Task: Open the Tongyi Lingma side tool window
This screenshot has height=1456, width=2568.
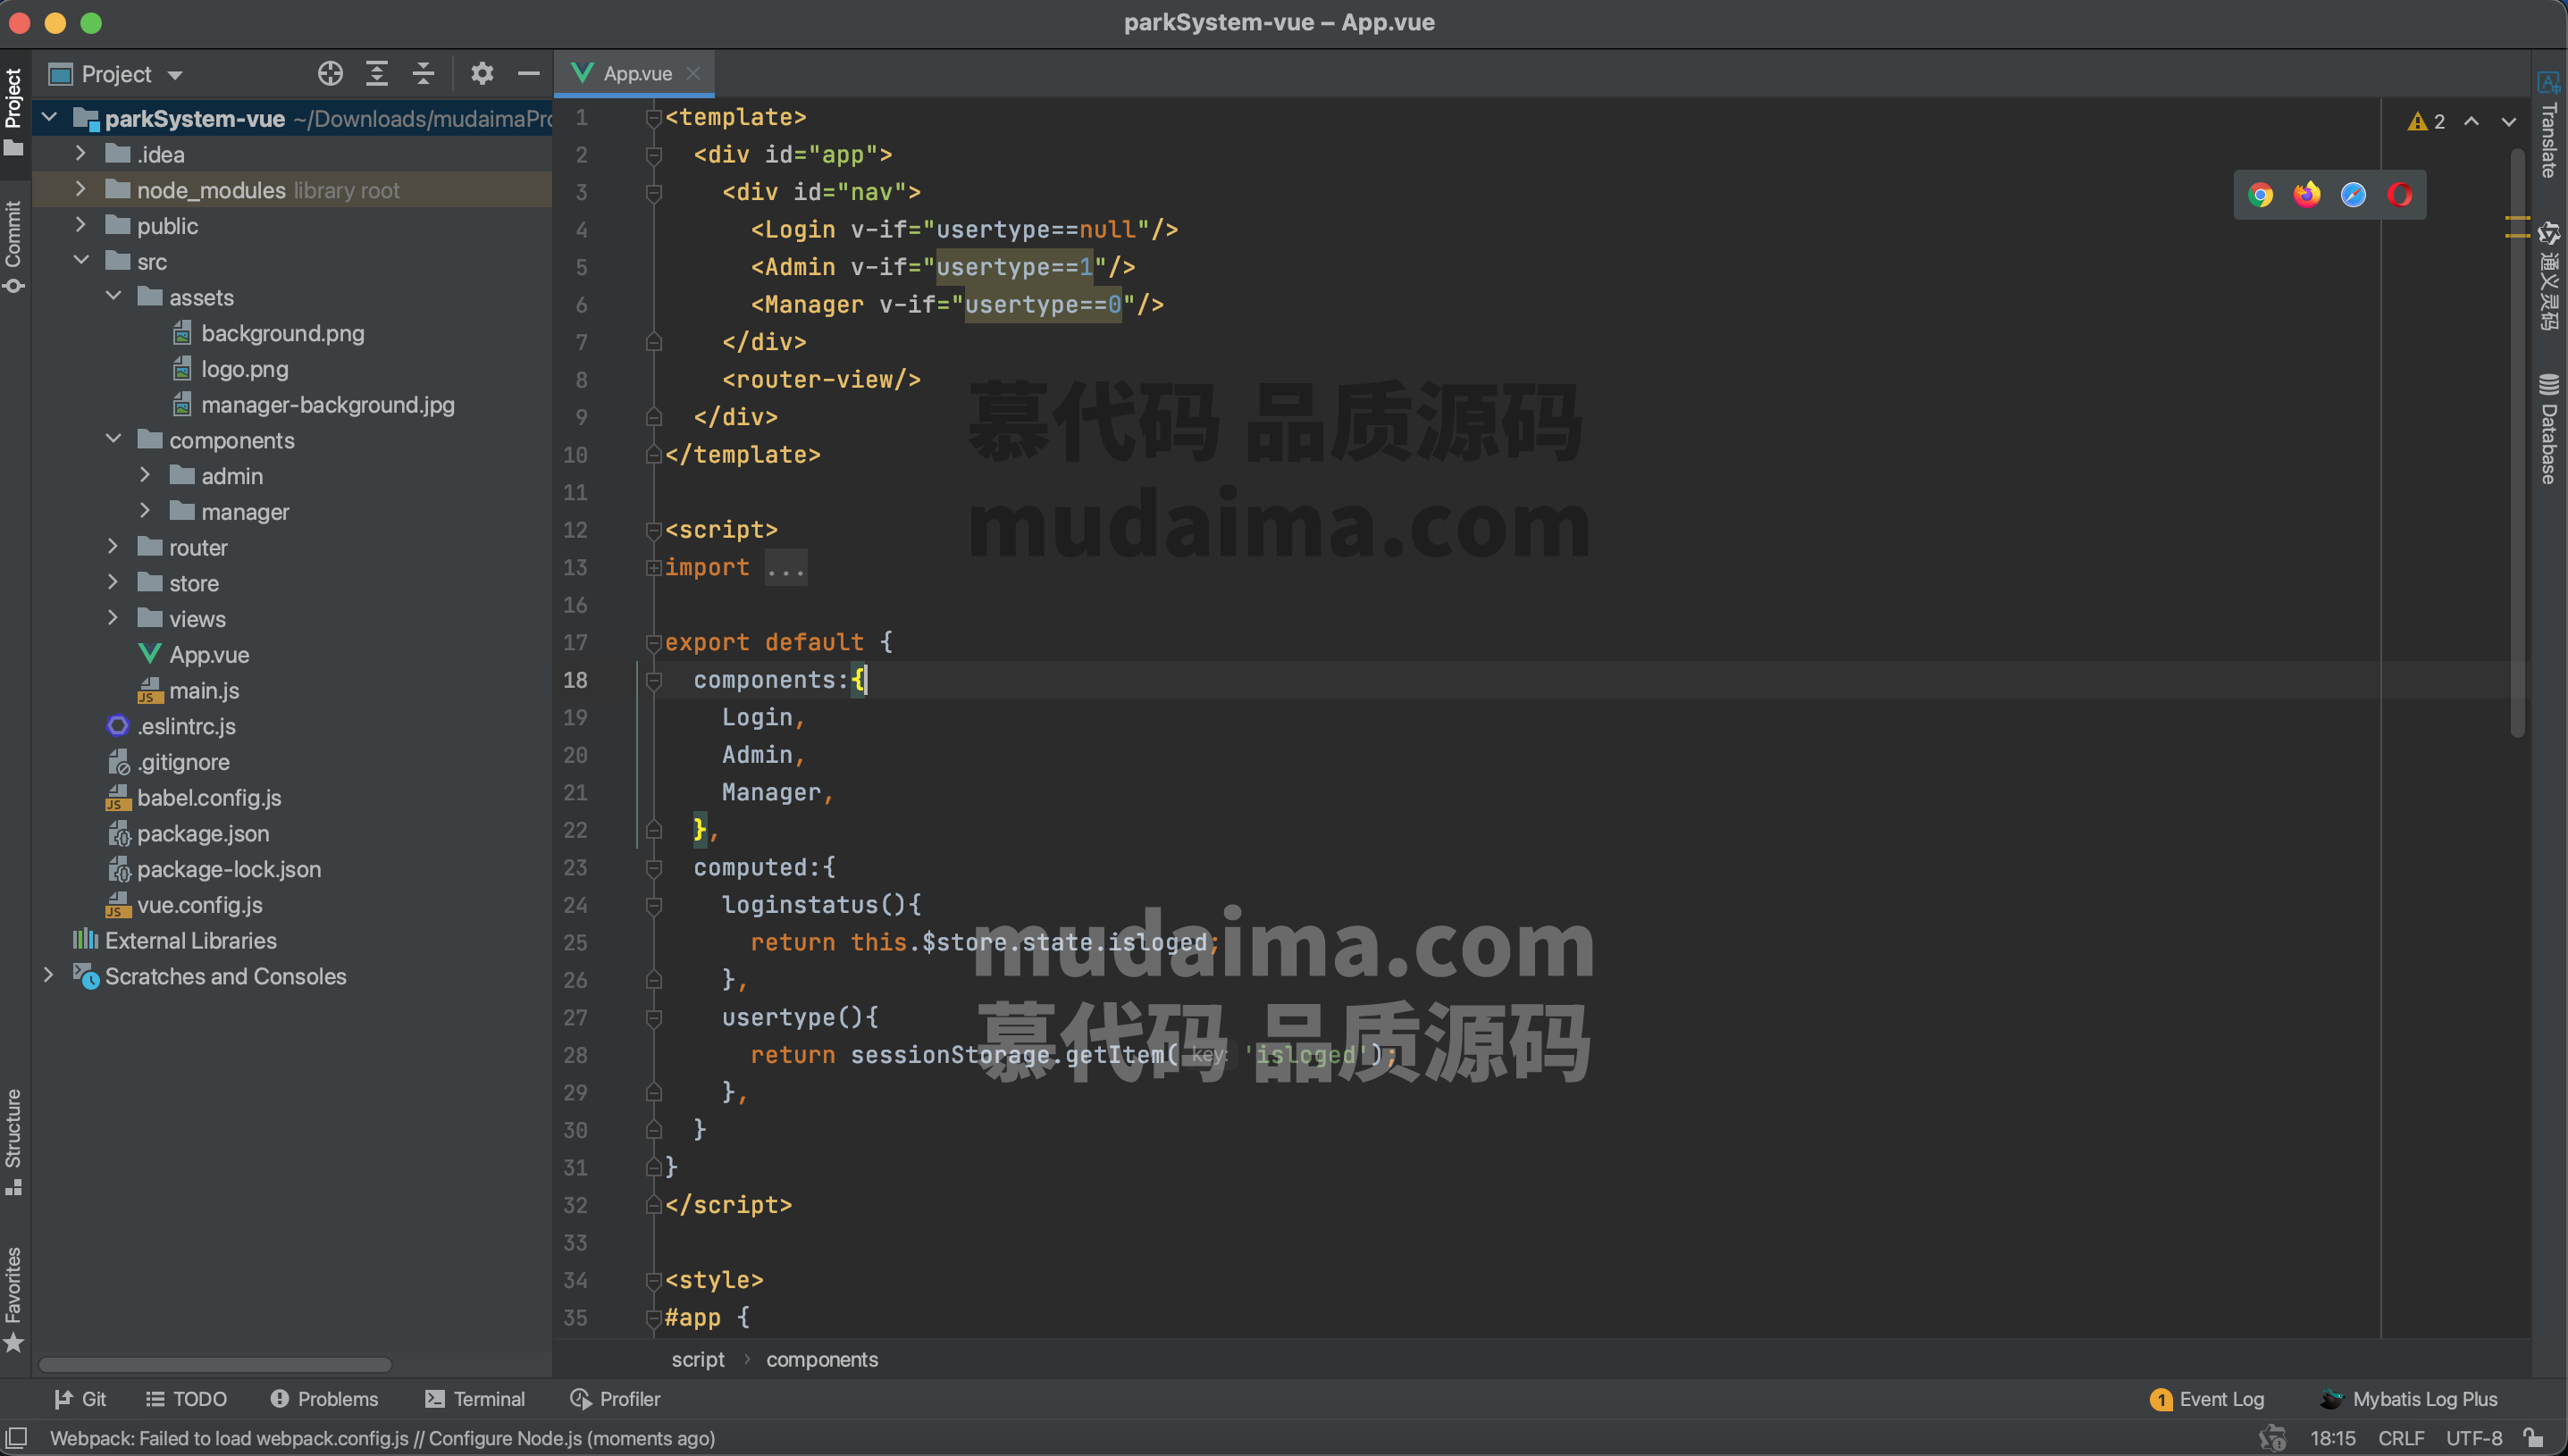Action: [2548, 276]
